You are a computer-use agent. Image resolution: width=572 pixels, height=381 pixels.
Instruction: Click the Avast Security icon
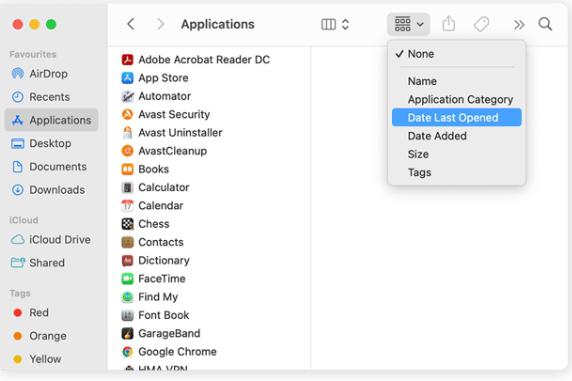(x=127, y=114)
